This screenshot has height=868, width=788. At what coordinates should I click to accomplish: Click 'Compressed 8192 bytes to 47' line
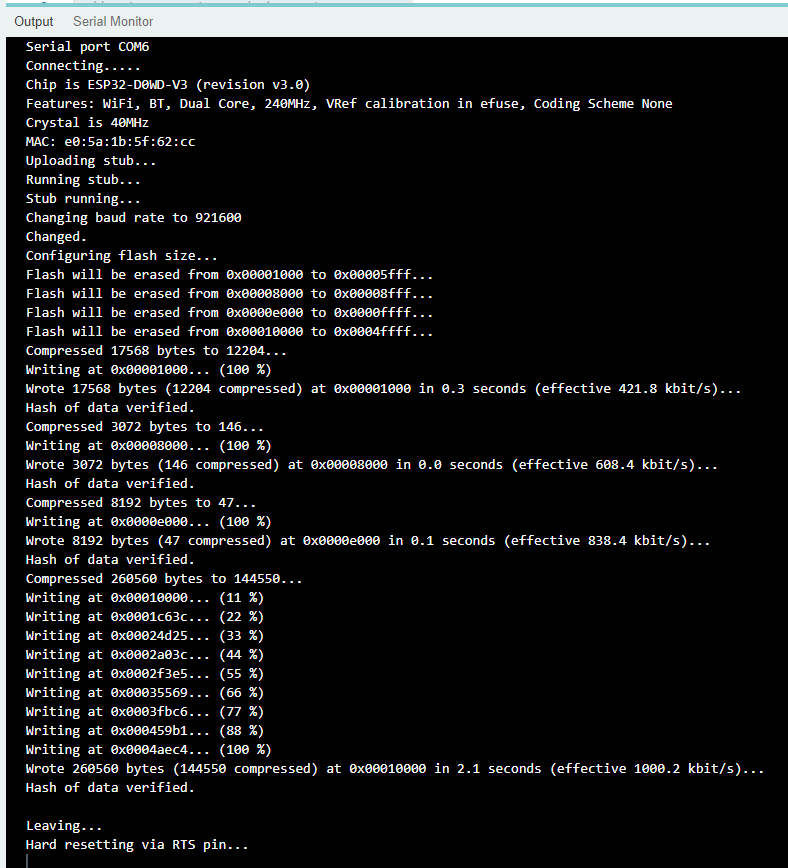point(141,503)
